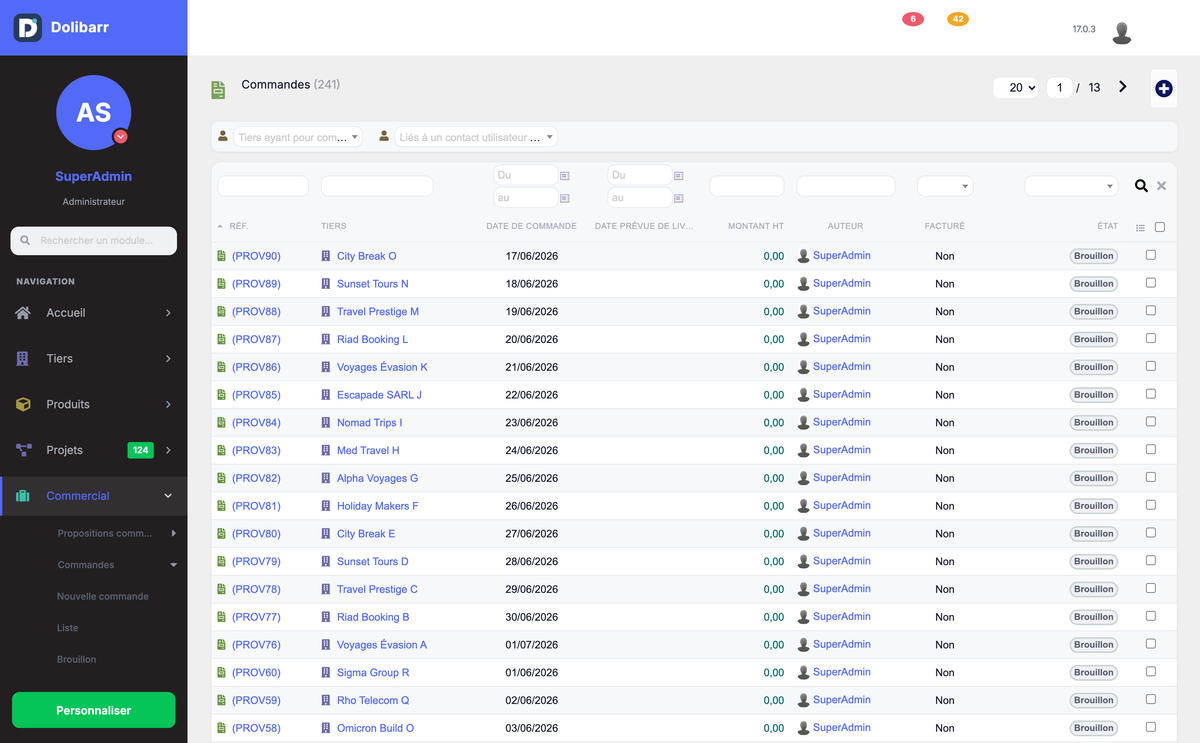Open the État filter dropdown
Screen dimensions: 1200x743
point(1071,186)
